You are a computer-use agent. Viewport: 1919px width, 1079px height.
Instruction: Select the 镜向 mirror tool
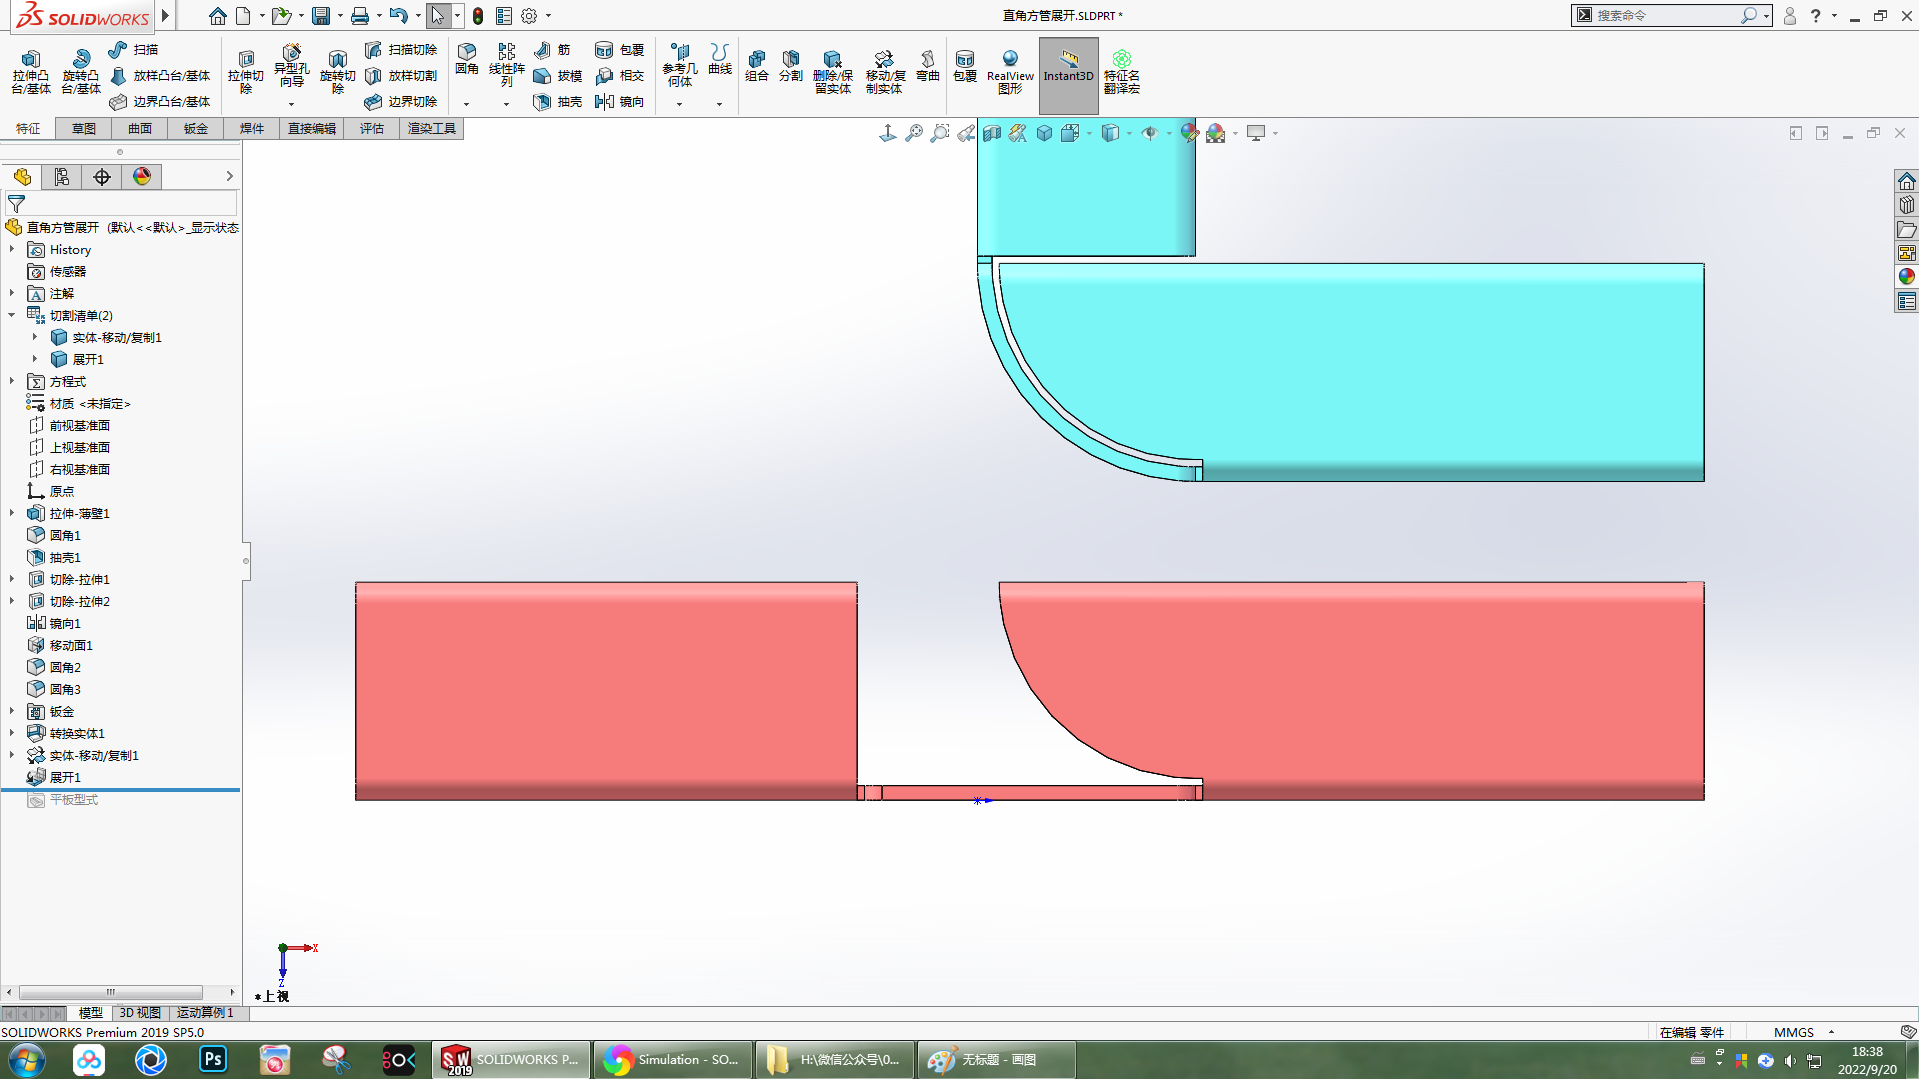[619, 101]
